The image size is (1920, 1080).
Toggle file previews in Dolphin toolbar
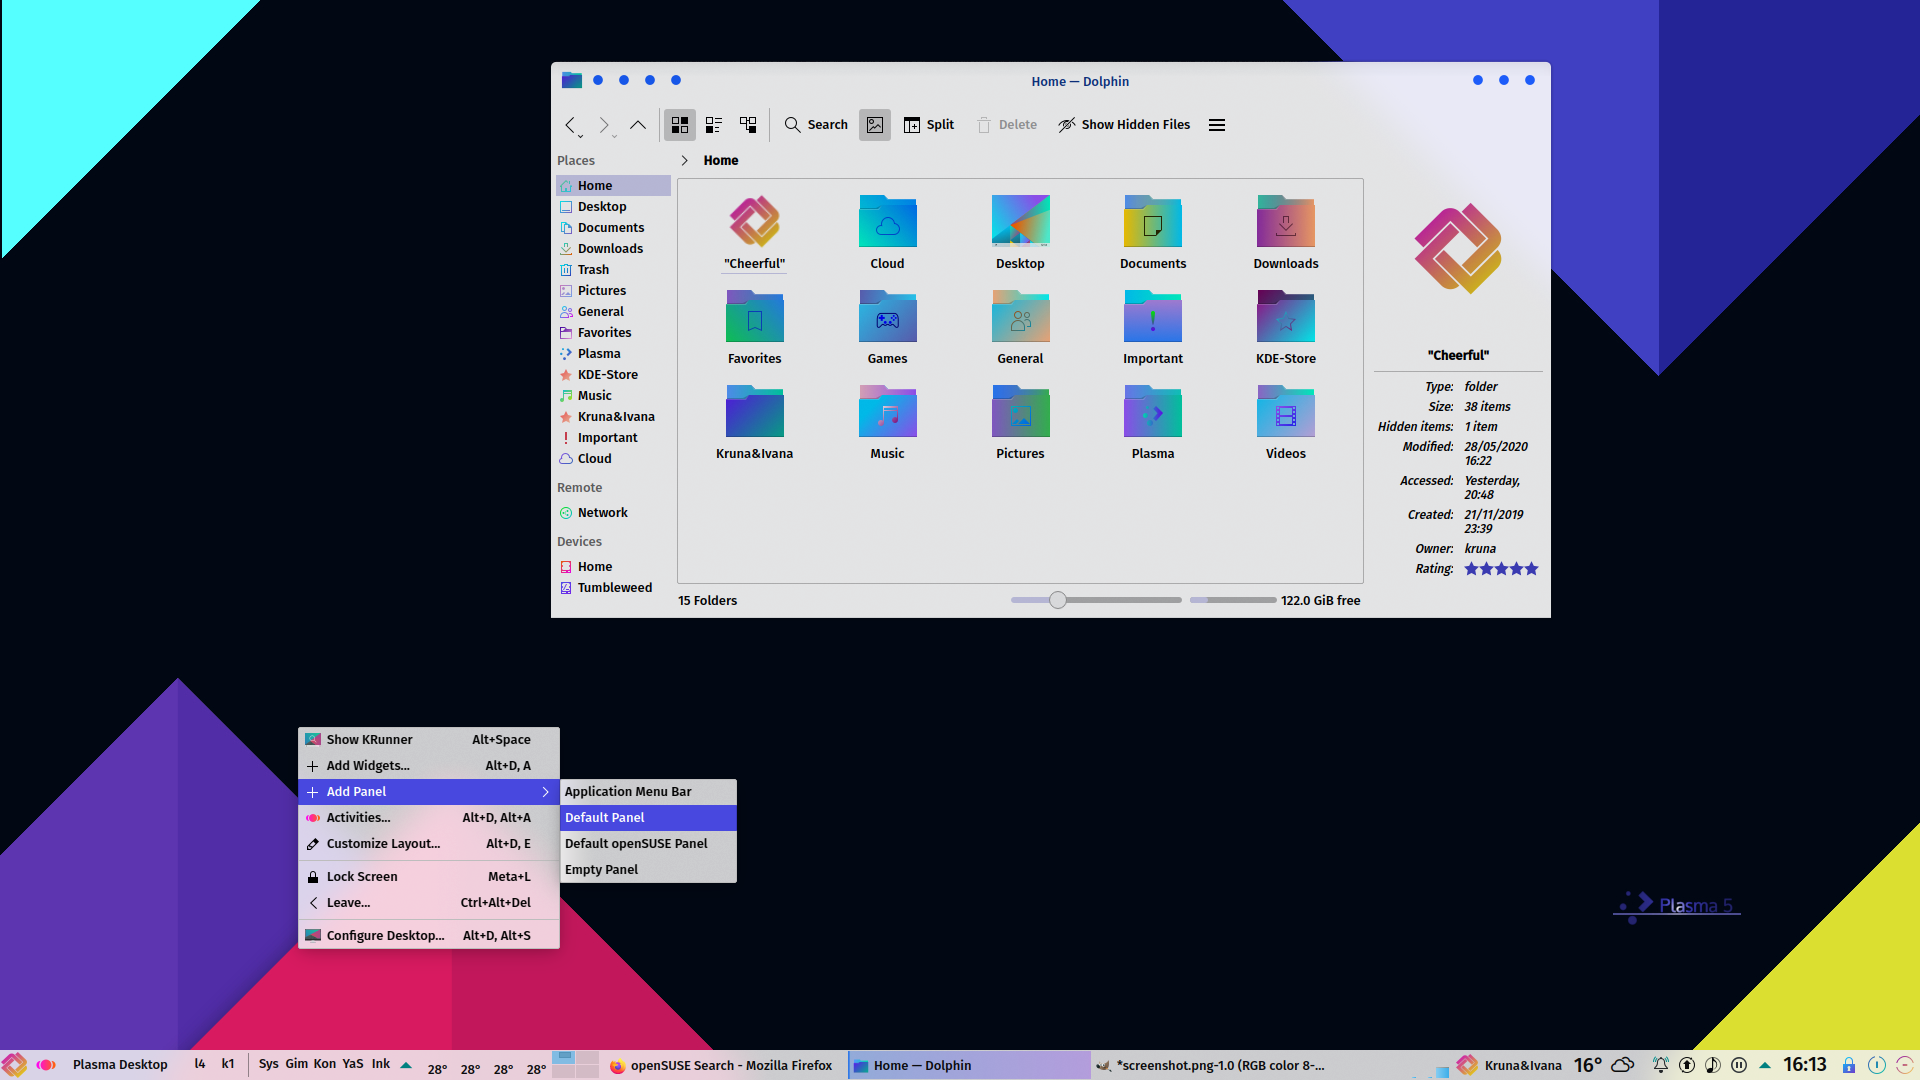(875, 125)
